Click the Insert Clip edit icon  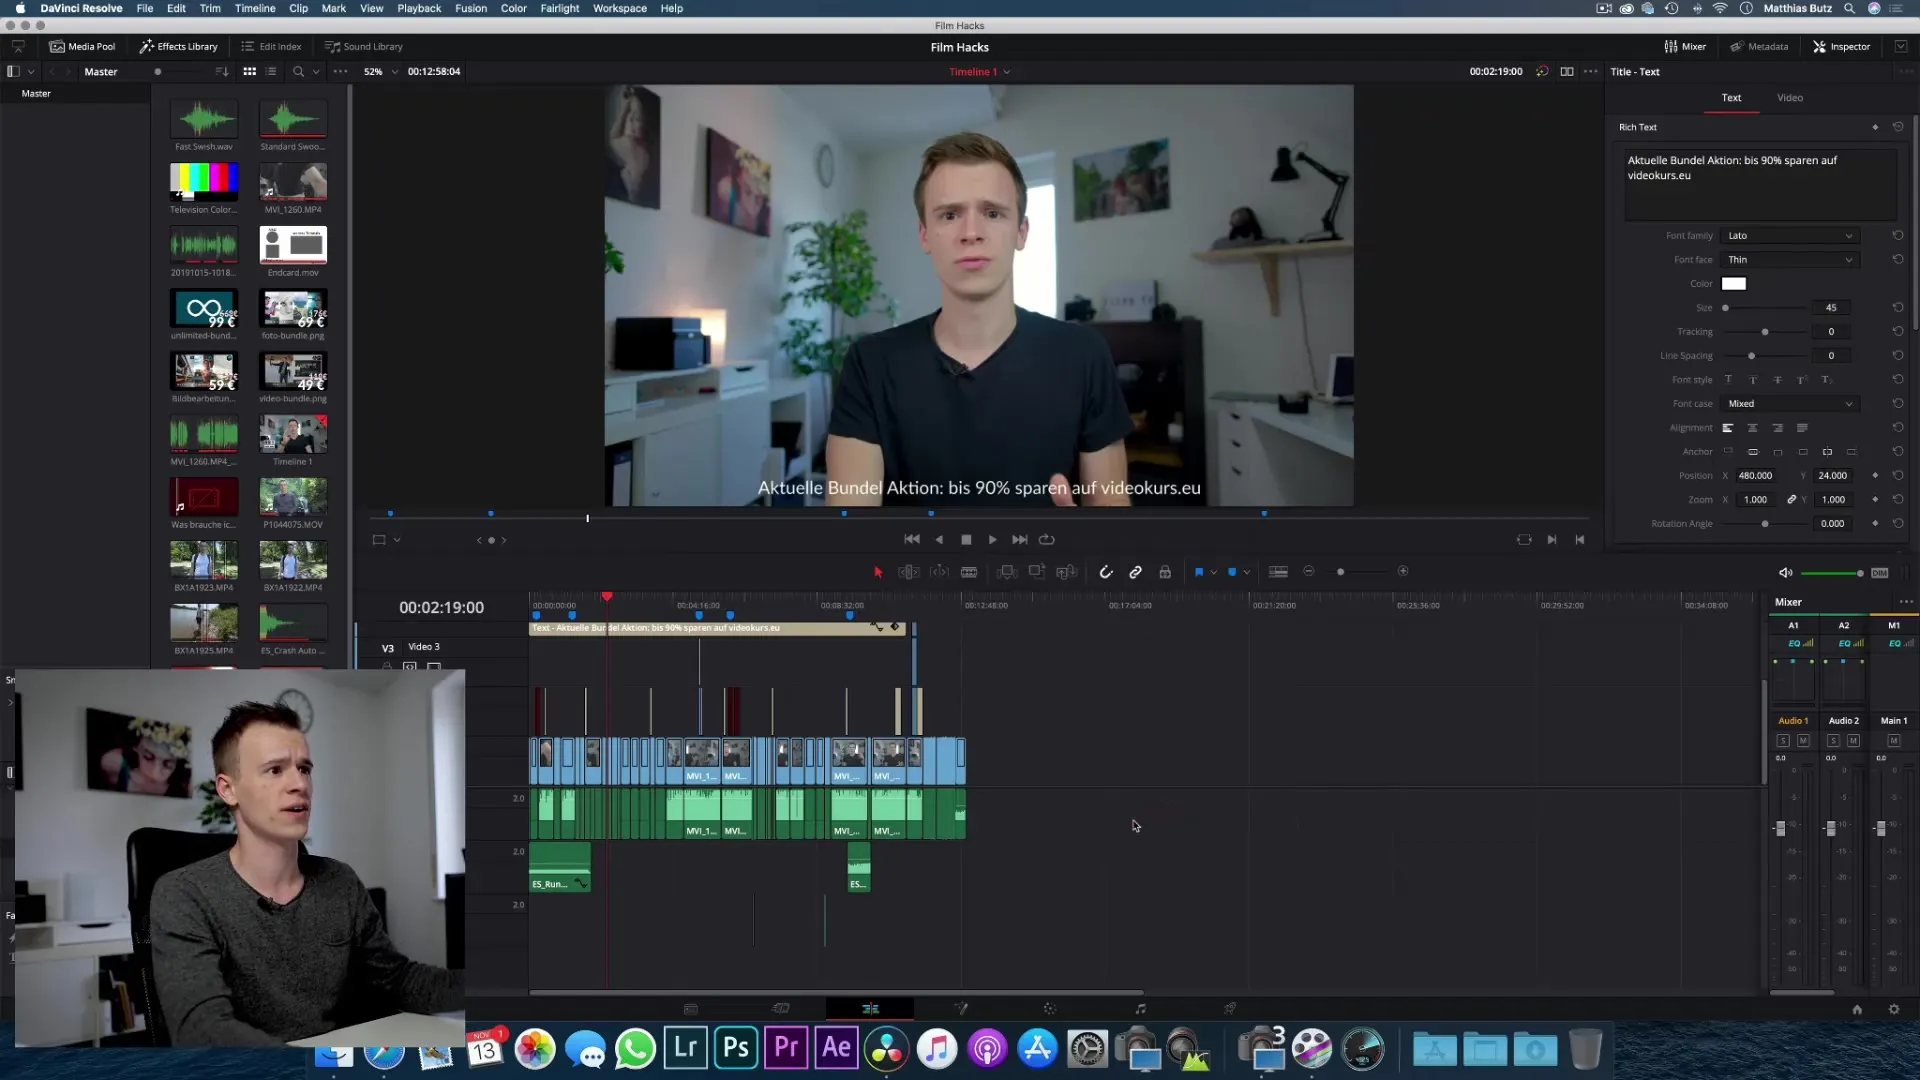[1007, 572]
